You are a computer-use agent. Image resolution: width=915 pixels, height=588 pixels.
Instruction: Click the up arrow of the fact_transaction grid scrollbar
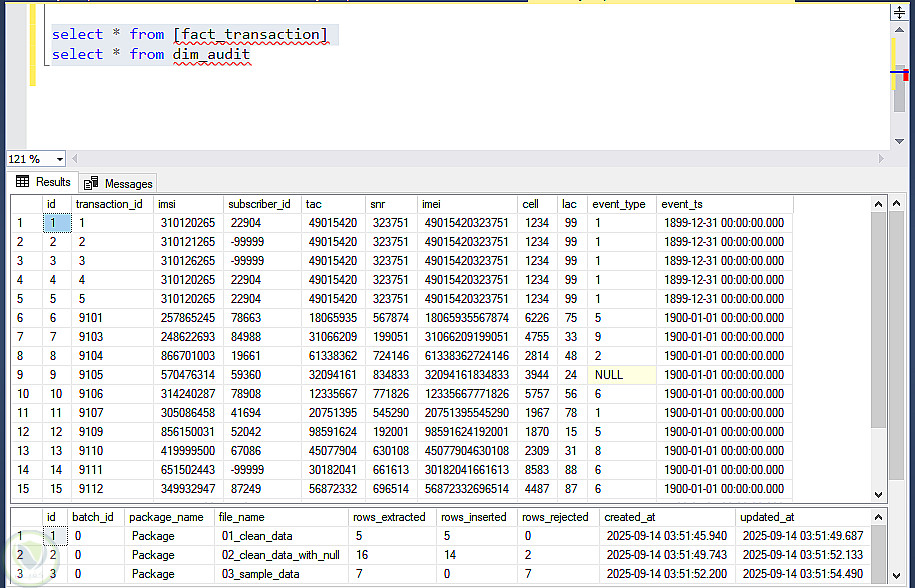[x=879, y=204]
